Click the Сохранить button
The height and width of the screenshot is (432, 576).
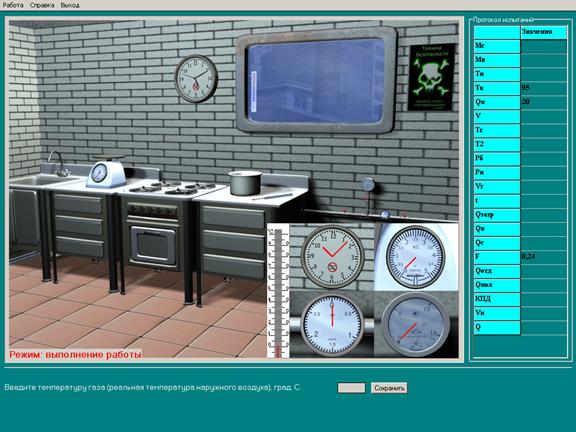389,388
